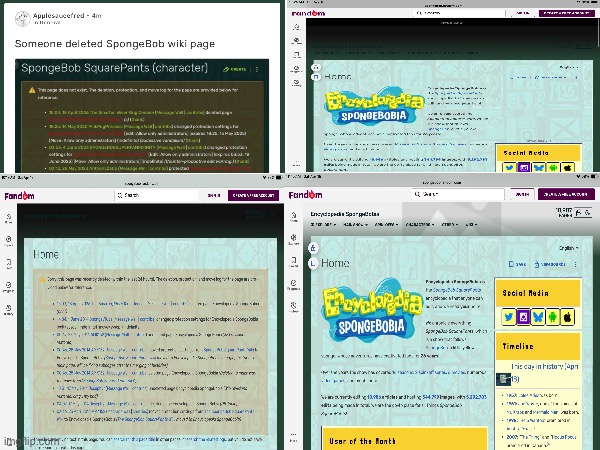Click the Twitter icon above the Timeline panel
Image resolution: width=600 pixels, height=450 pixels.
click(x=508, y=317)
